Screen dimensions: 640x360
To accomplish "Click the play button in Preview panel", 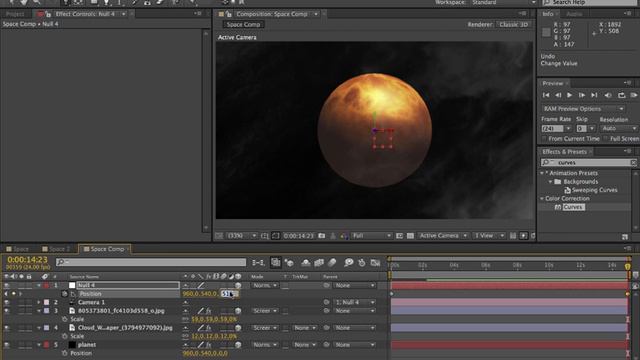I will [569, 95].
